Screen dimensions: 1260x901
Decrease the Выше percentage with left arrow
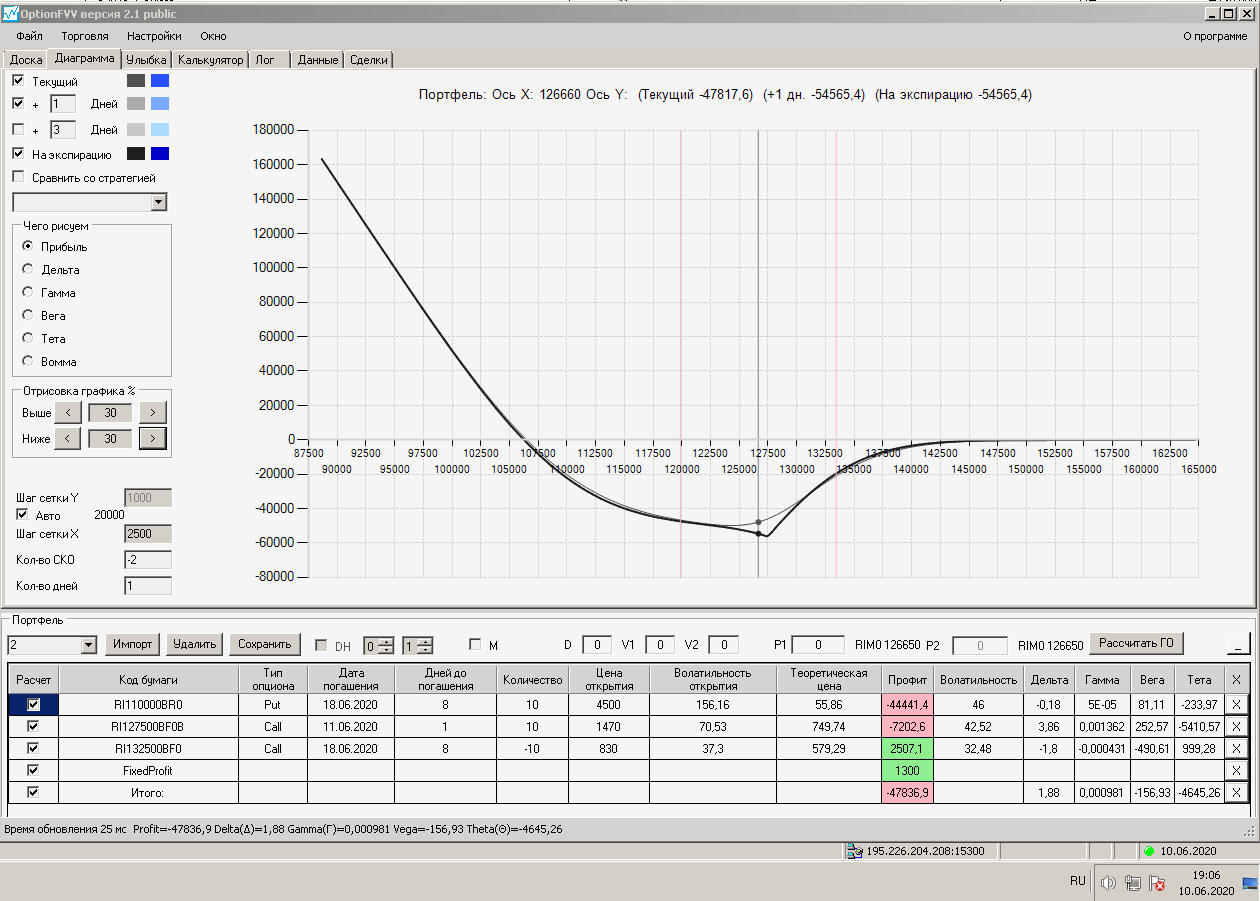67,412
